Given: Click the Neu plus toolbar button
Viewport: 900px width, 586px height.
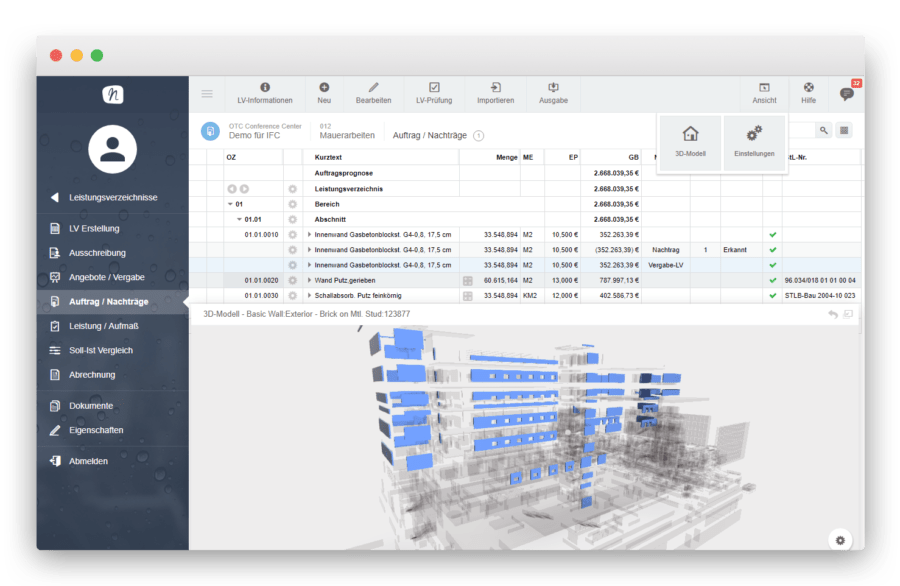Looking at the screenshot, I should click(x=324, y=94).
